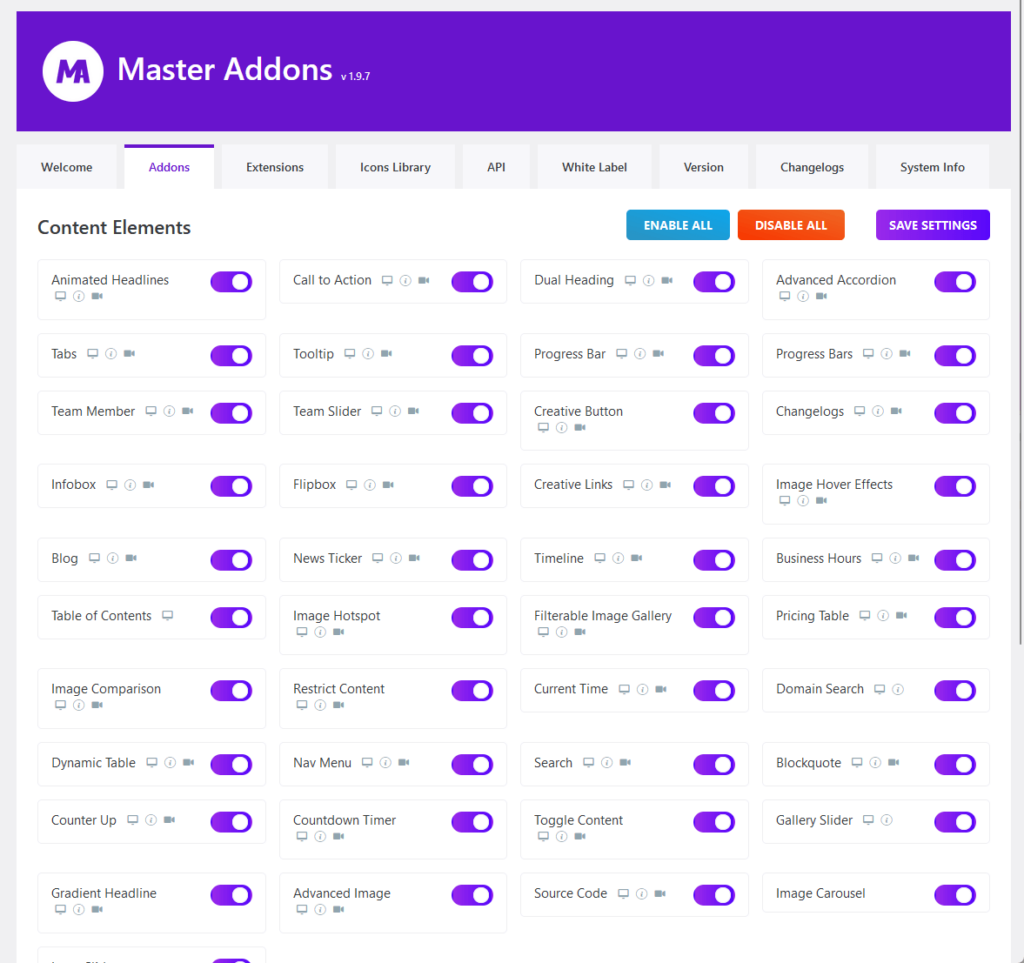Viewport: 1024px width, 963px height.
Task: Open the Blockquote documentation info icon
Action: point(875,763)
